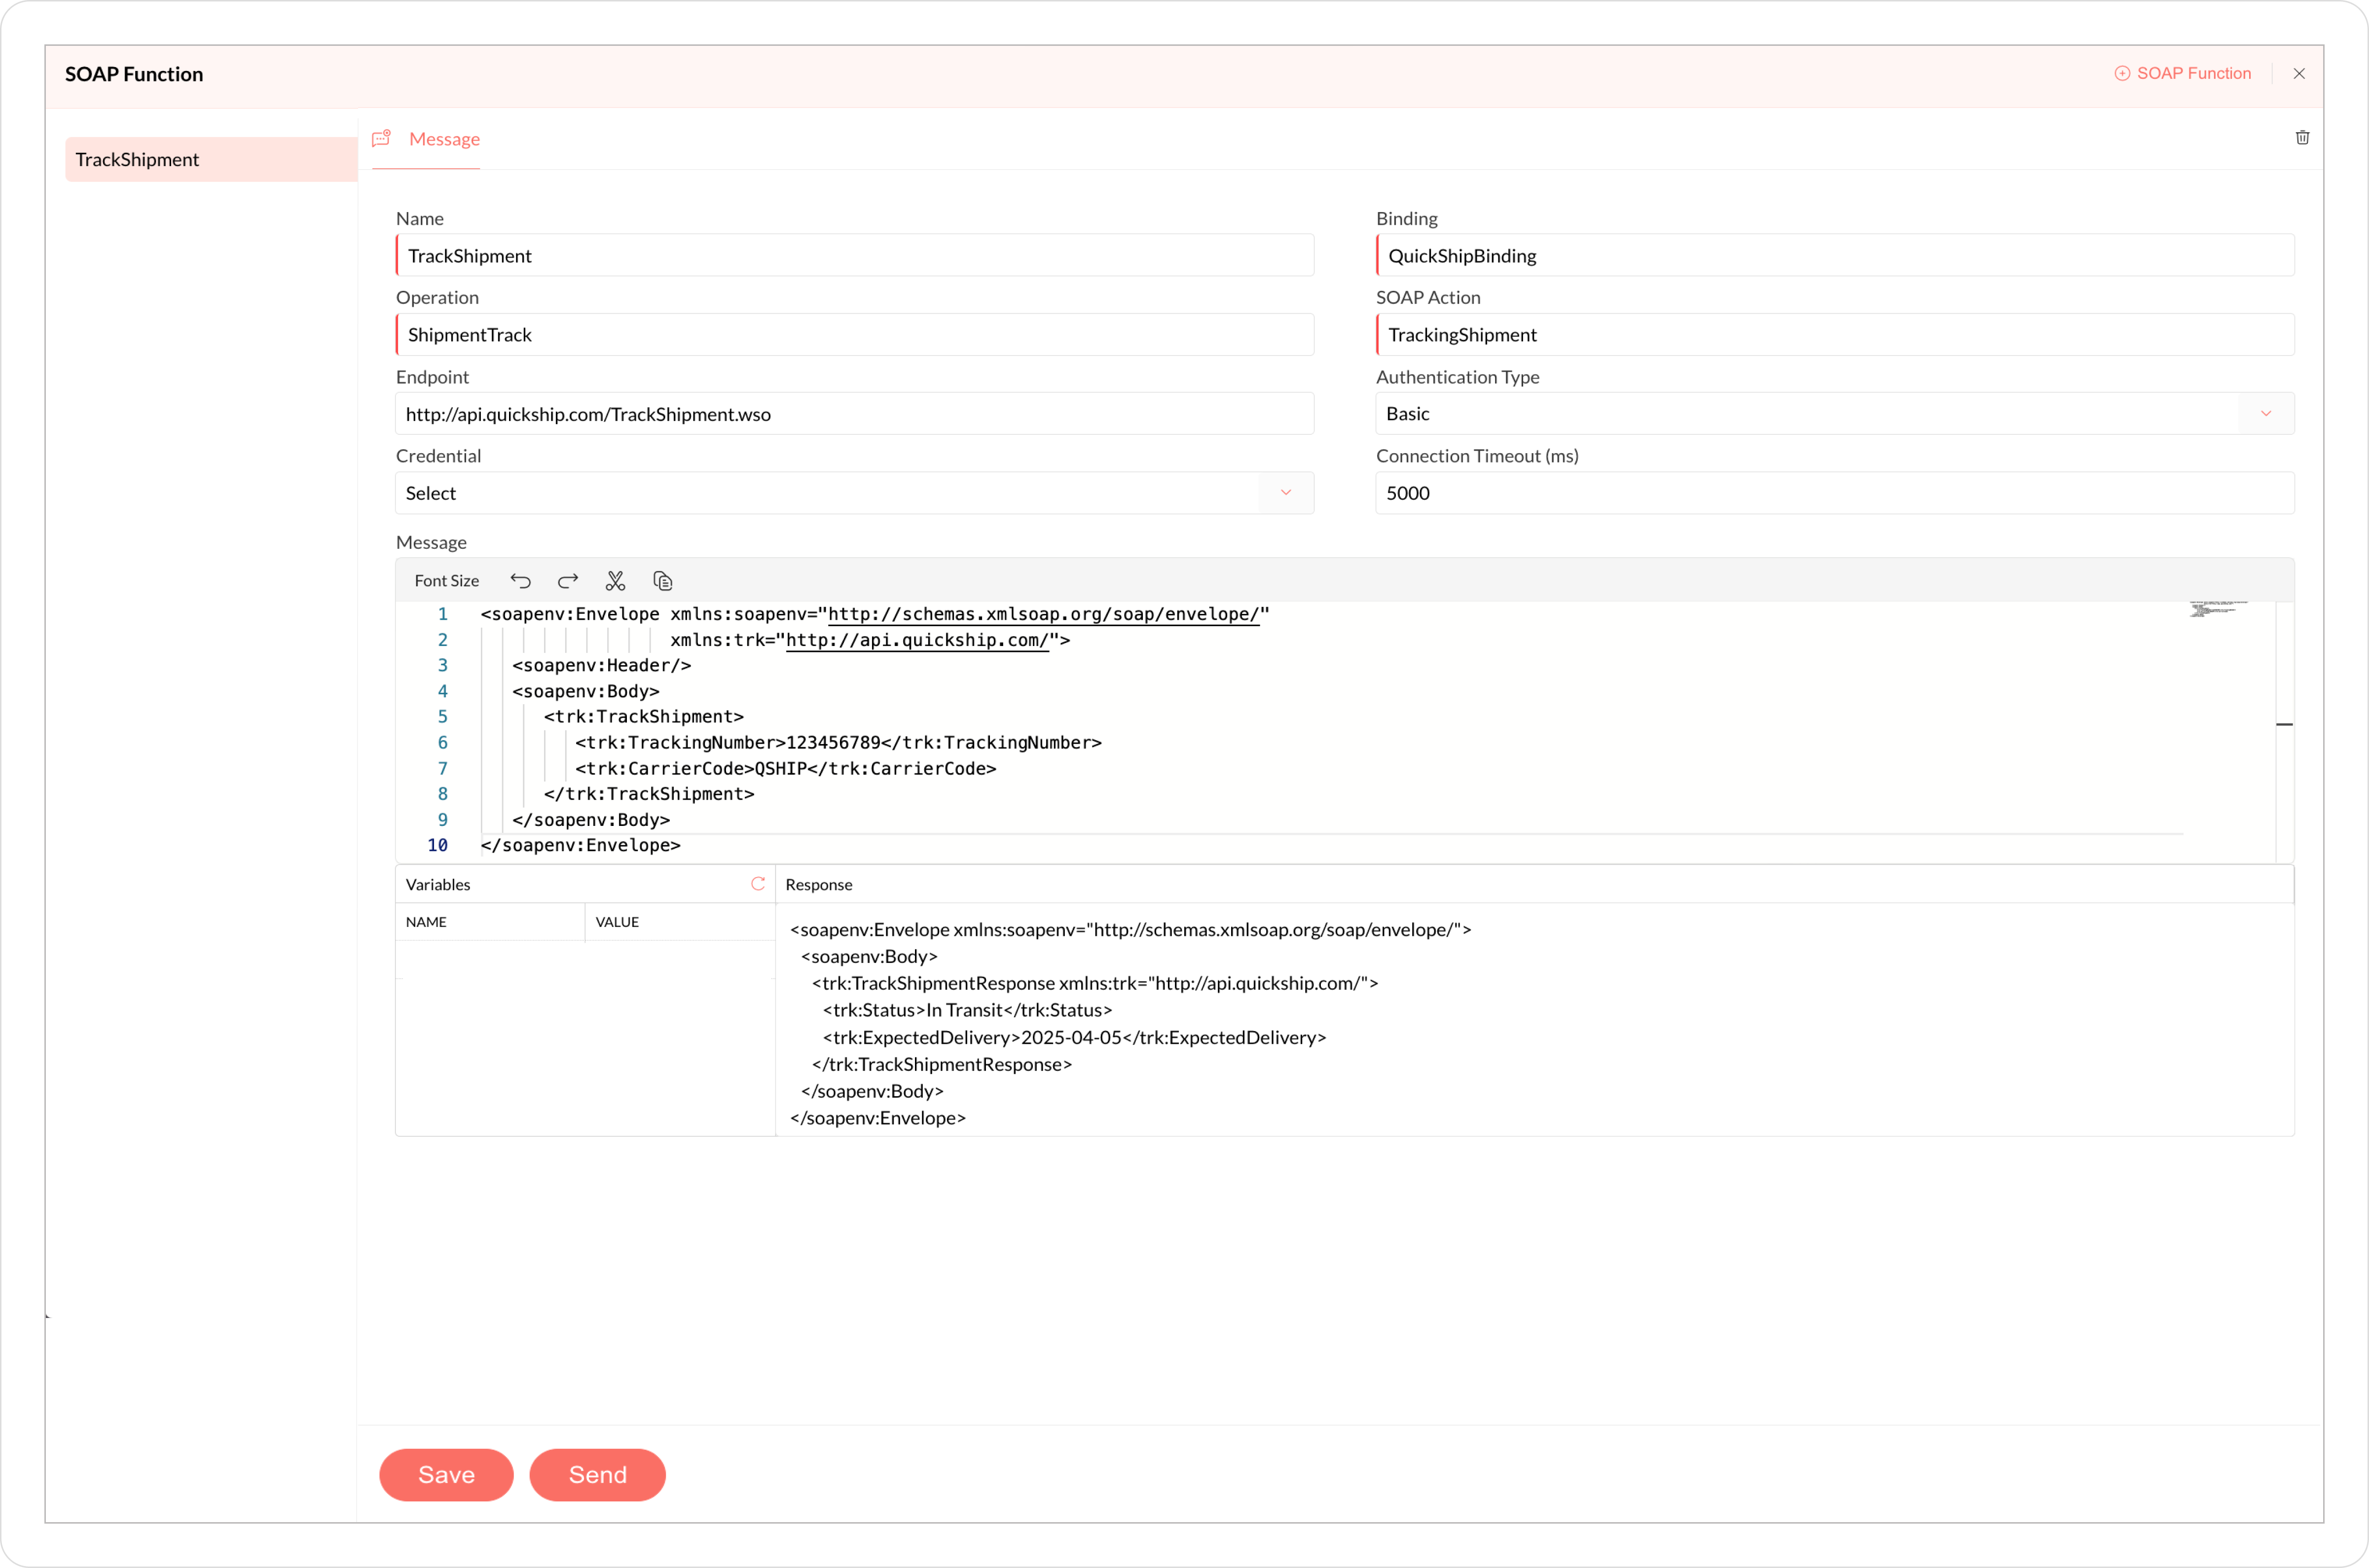Image resolution: width=2369 pixels, height=1568 pixels.
Task: Switch to the Message tab
Action: (444, 139)
